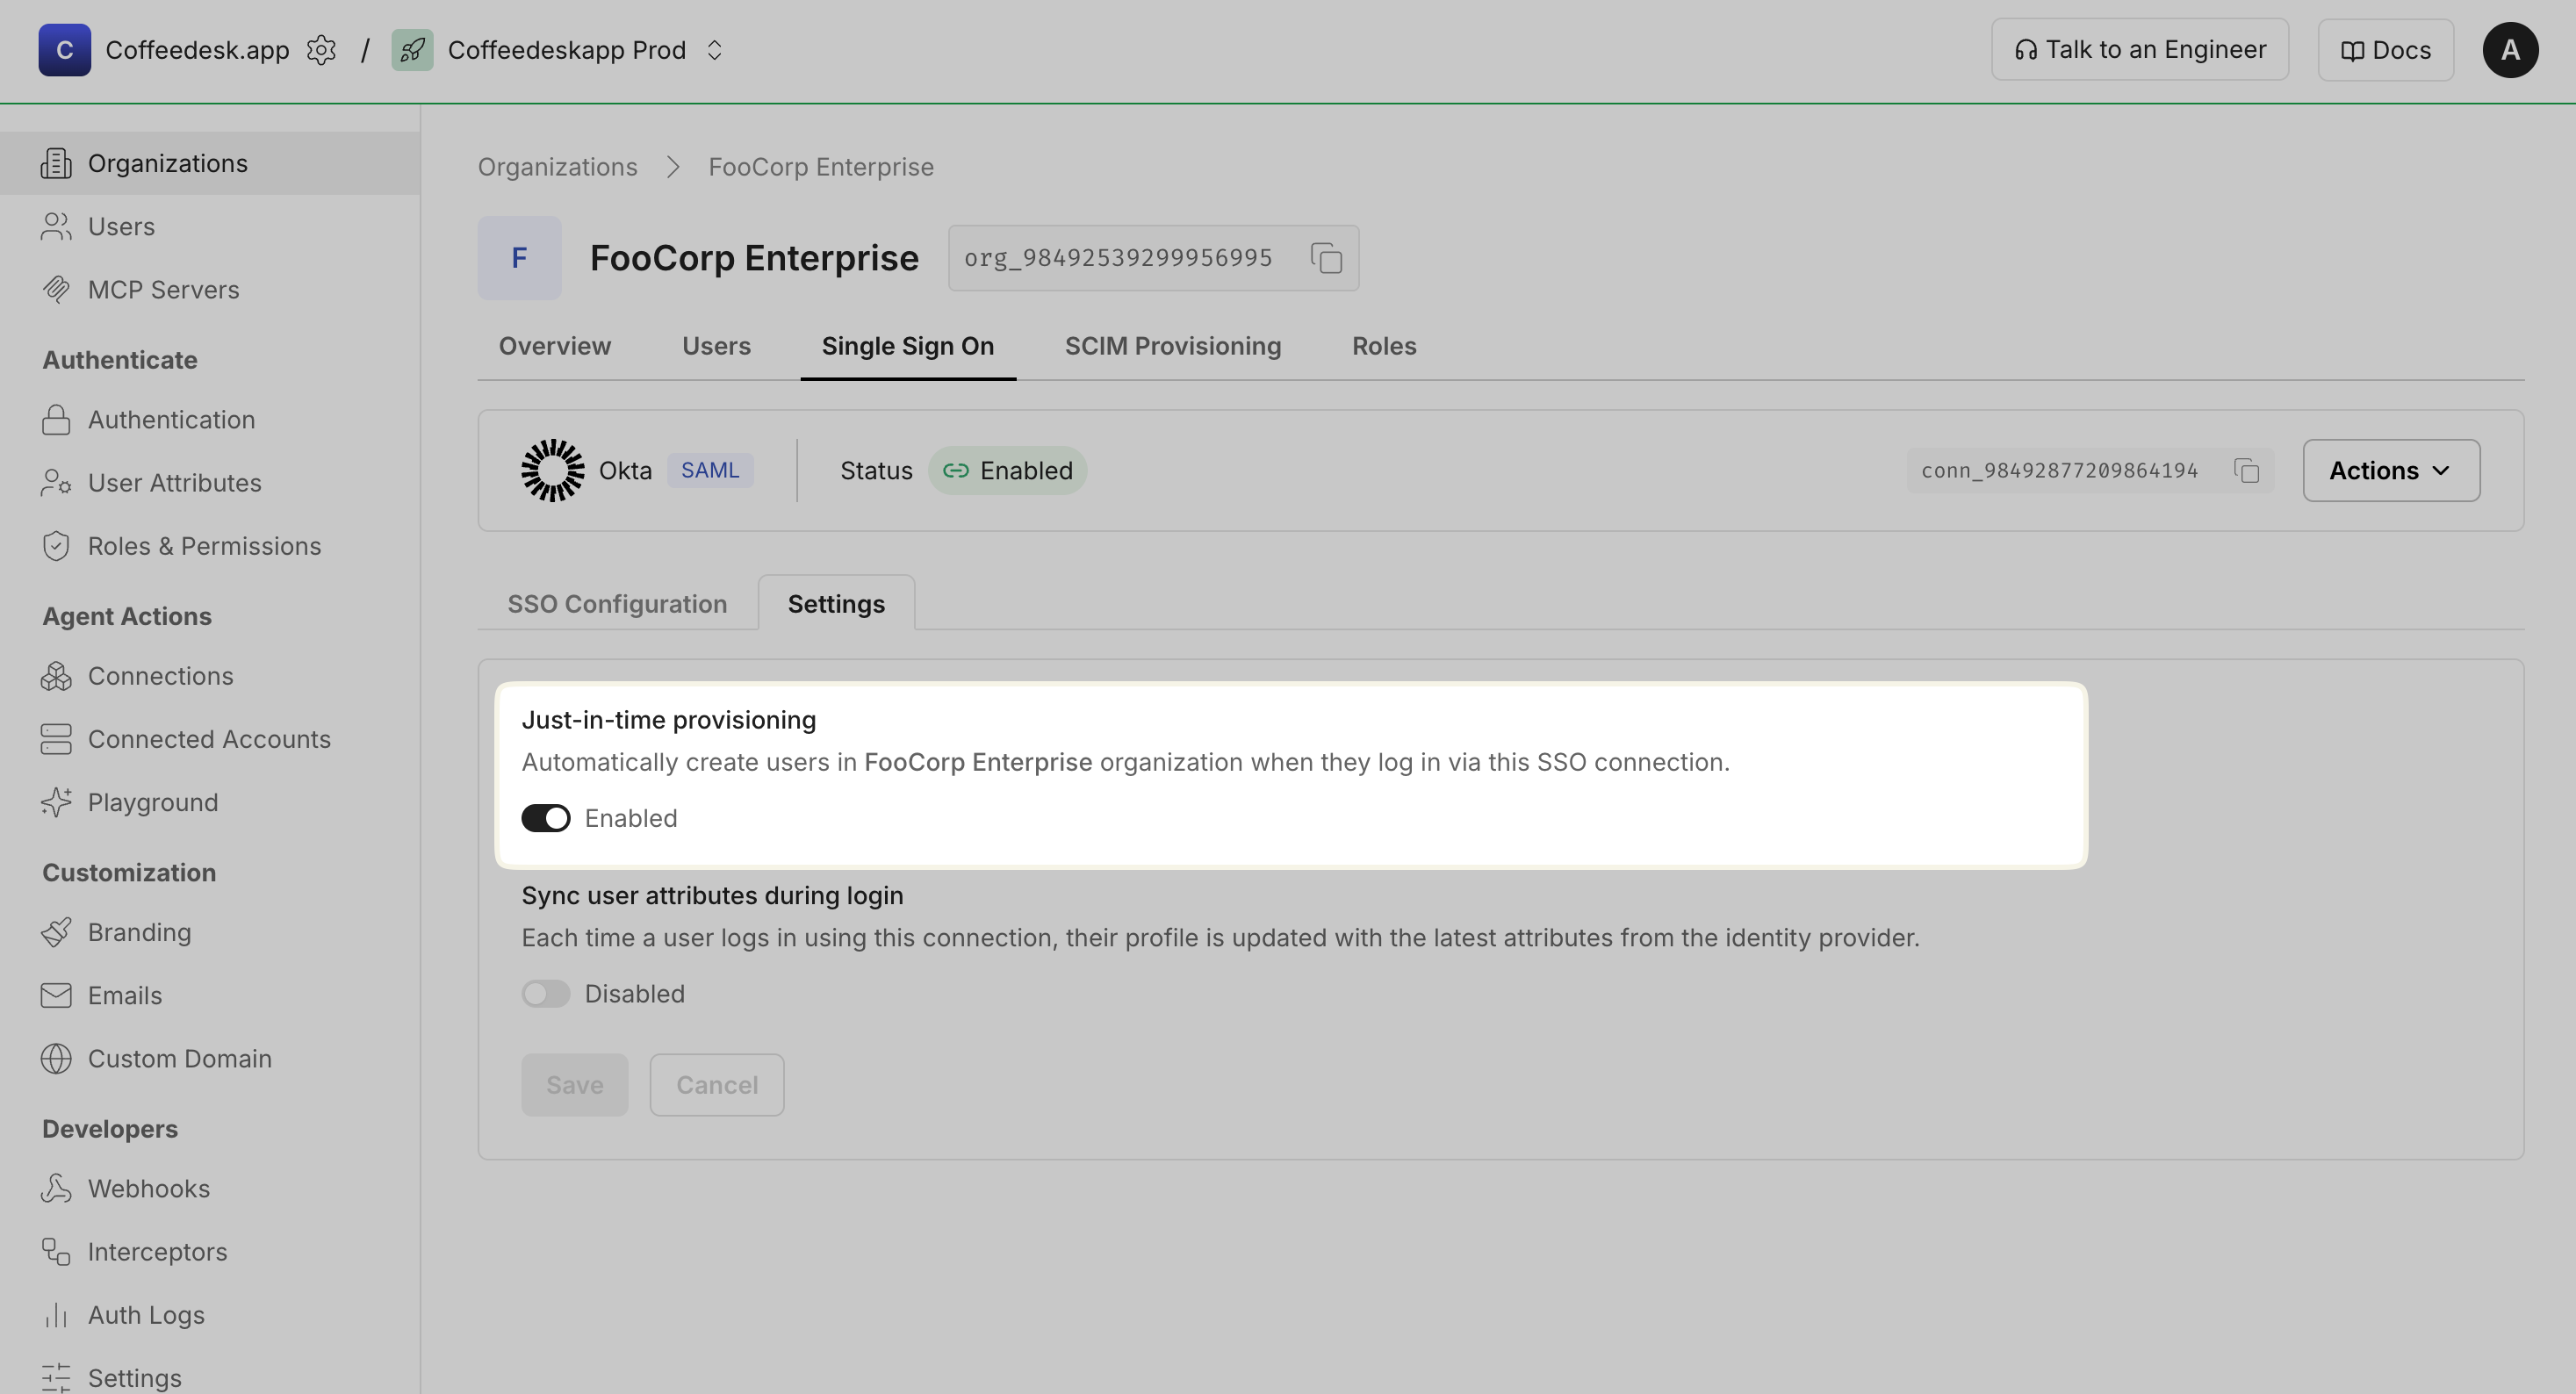
Task: Click the Cancel button
Action: (x=716, y=1085)
